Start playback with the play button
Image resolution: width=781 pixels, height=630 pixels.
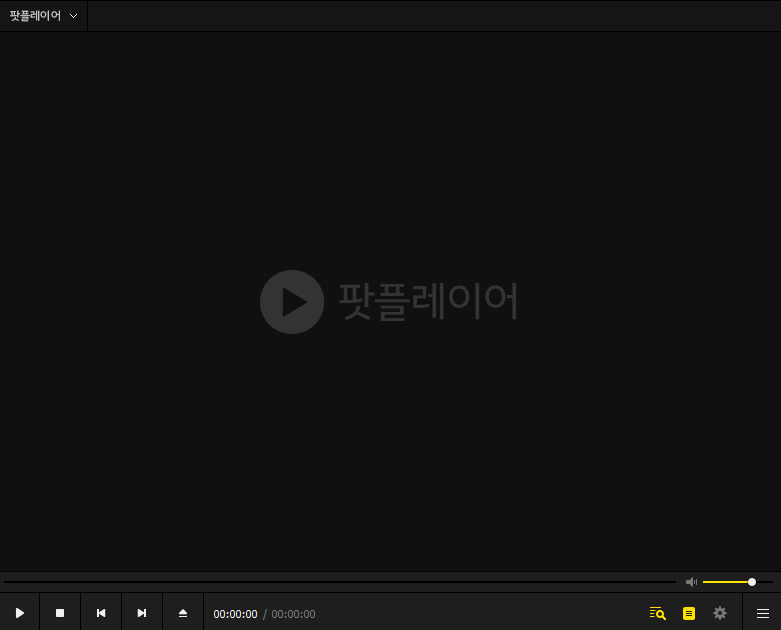(x=19, y=613)
